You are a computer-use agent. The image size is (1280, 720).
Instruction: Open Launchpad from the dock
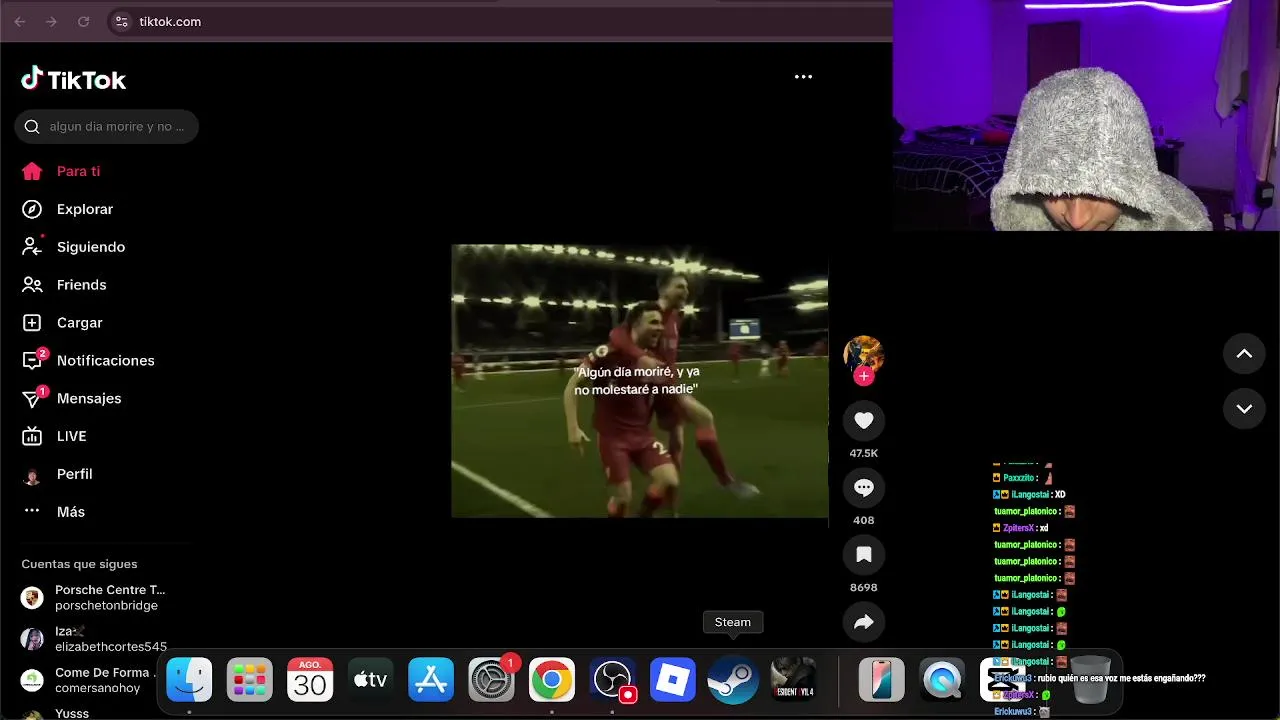point(249,681)
